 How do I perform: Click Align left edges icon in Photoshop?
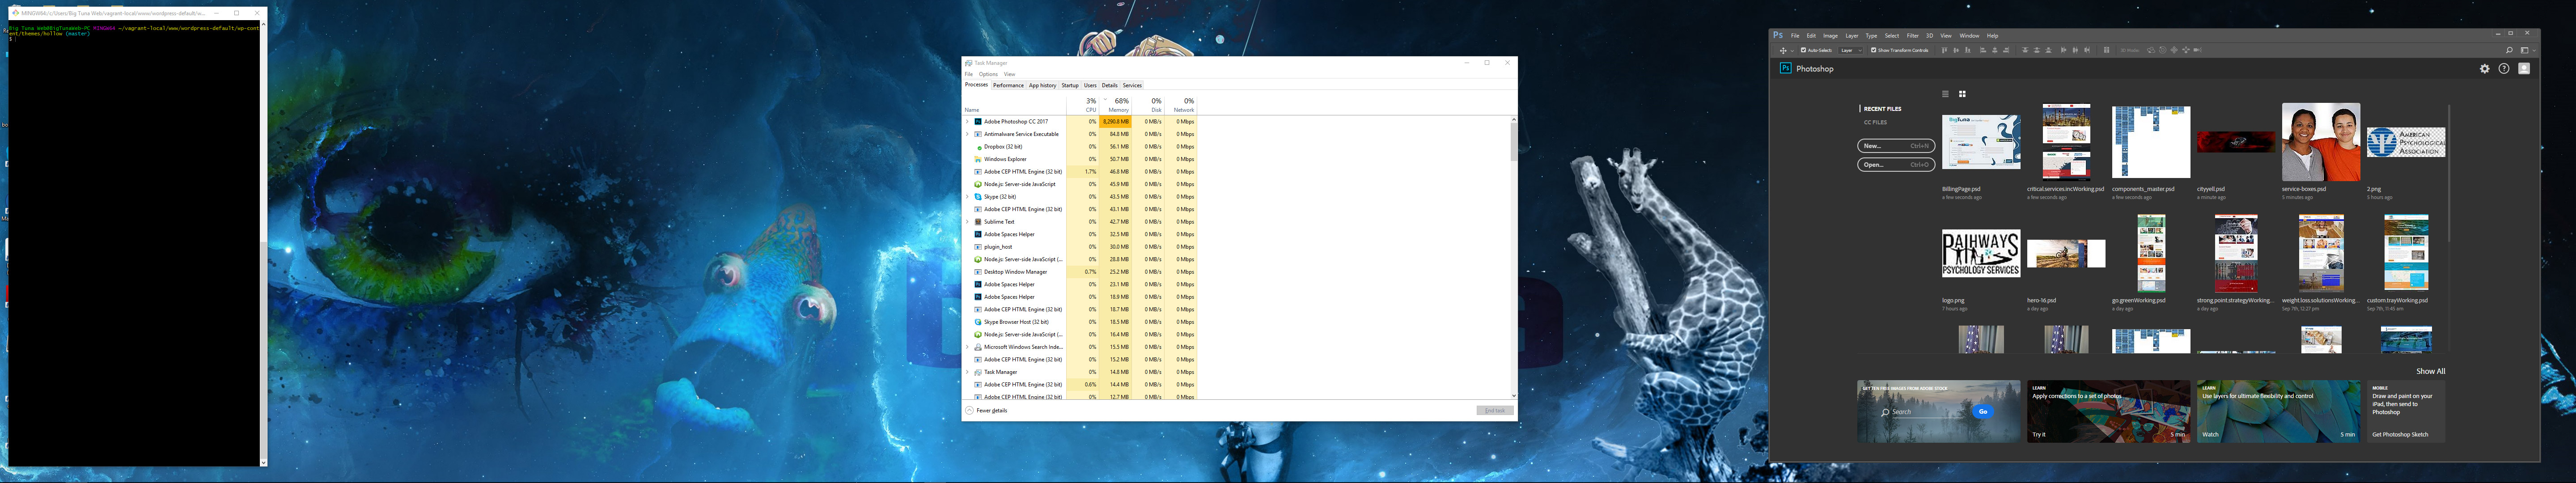click(1983, 50)
